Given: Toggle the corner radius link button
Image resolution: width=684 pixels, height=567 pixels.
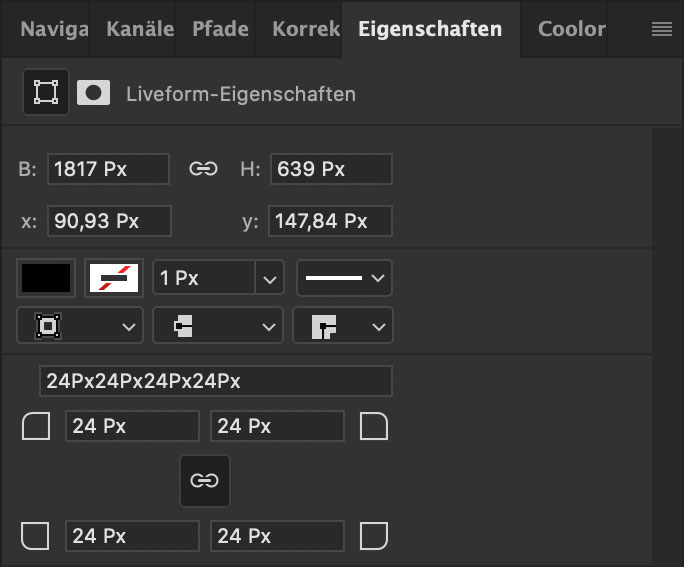Looking at the screenshot, I should point(205,481).
